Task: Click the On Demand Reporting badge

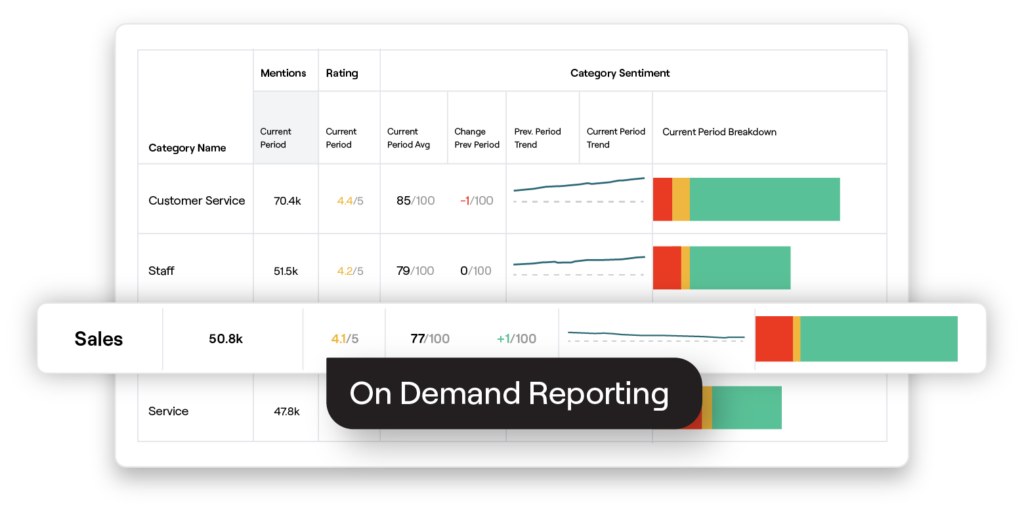Action: (x=509, y=394)
